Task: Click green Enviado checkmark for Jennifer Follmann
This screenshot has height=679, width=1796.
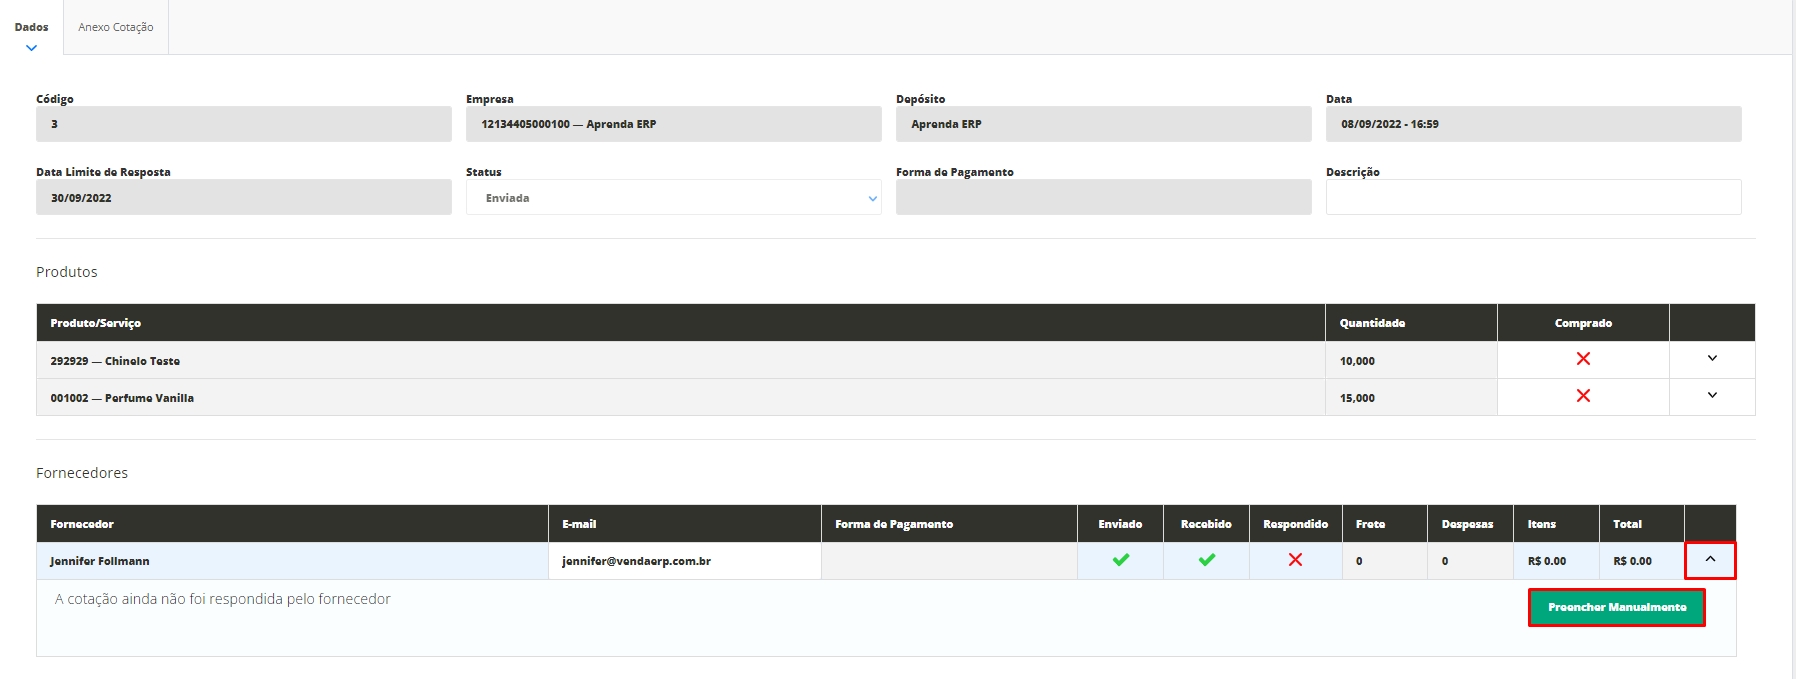Action: (x=1120, y=560)
